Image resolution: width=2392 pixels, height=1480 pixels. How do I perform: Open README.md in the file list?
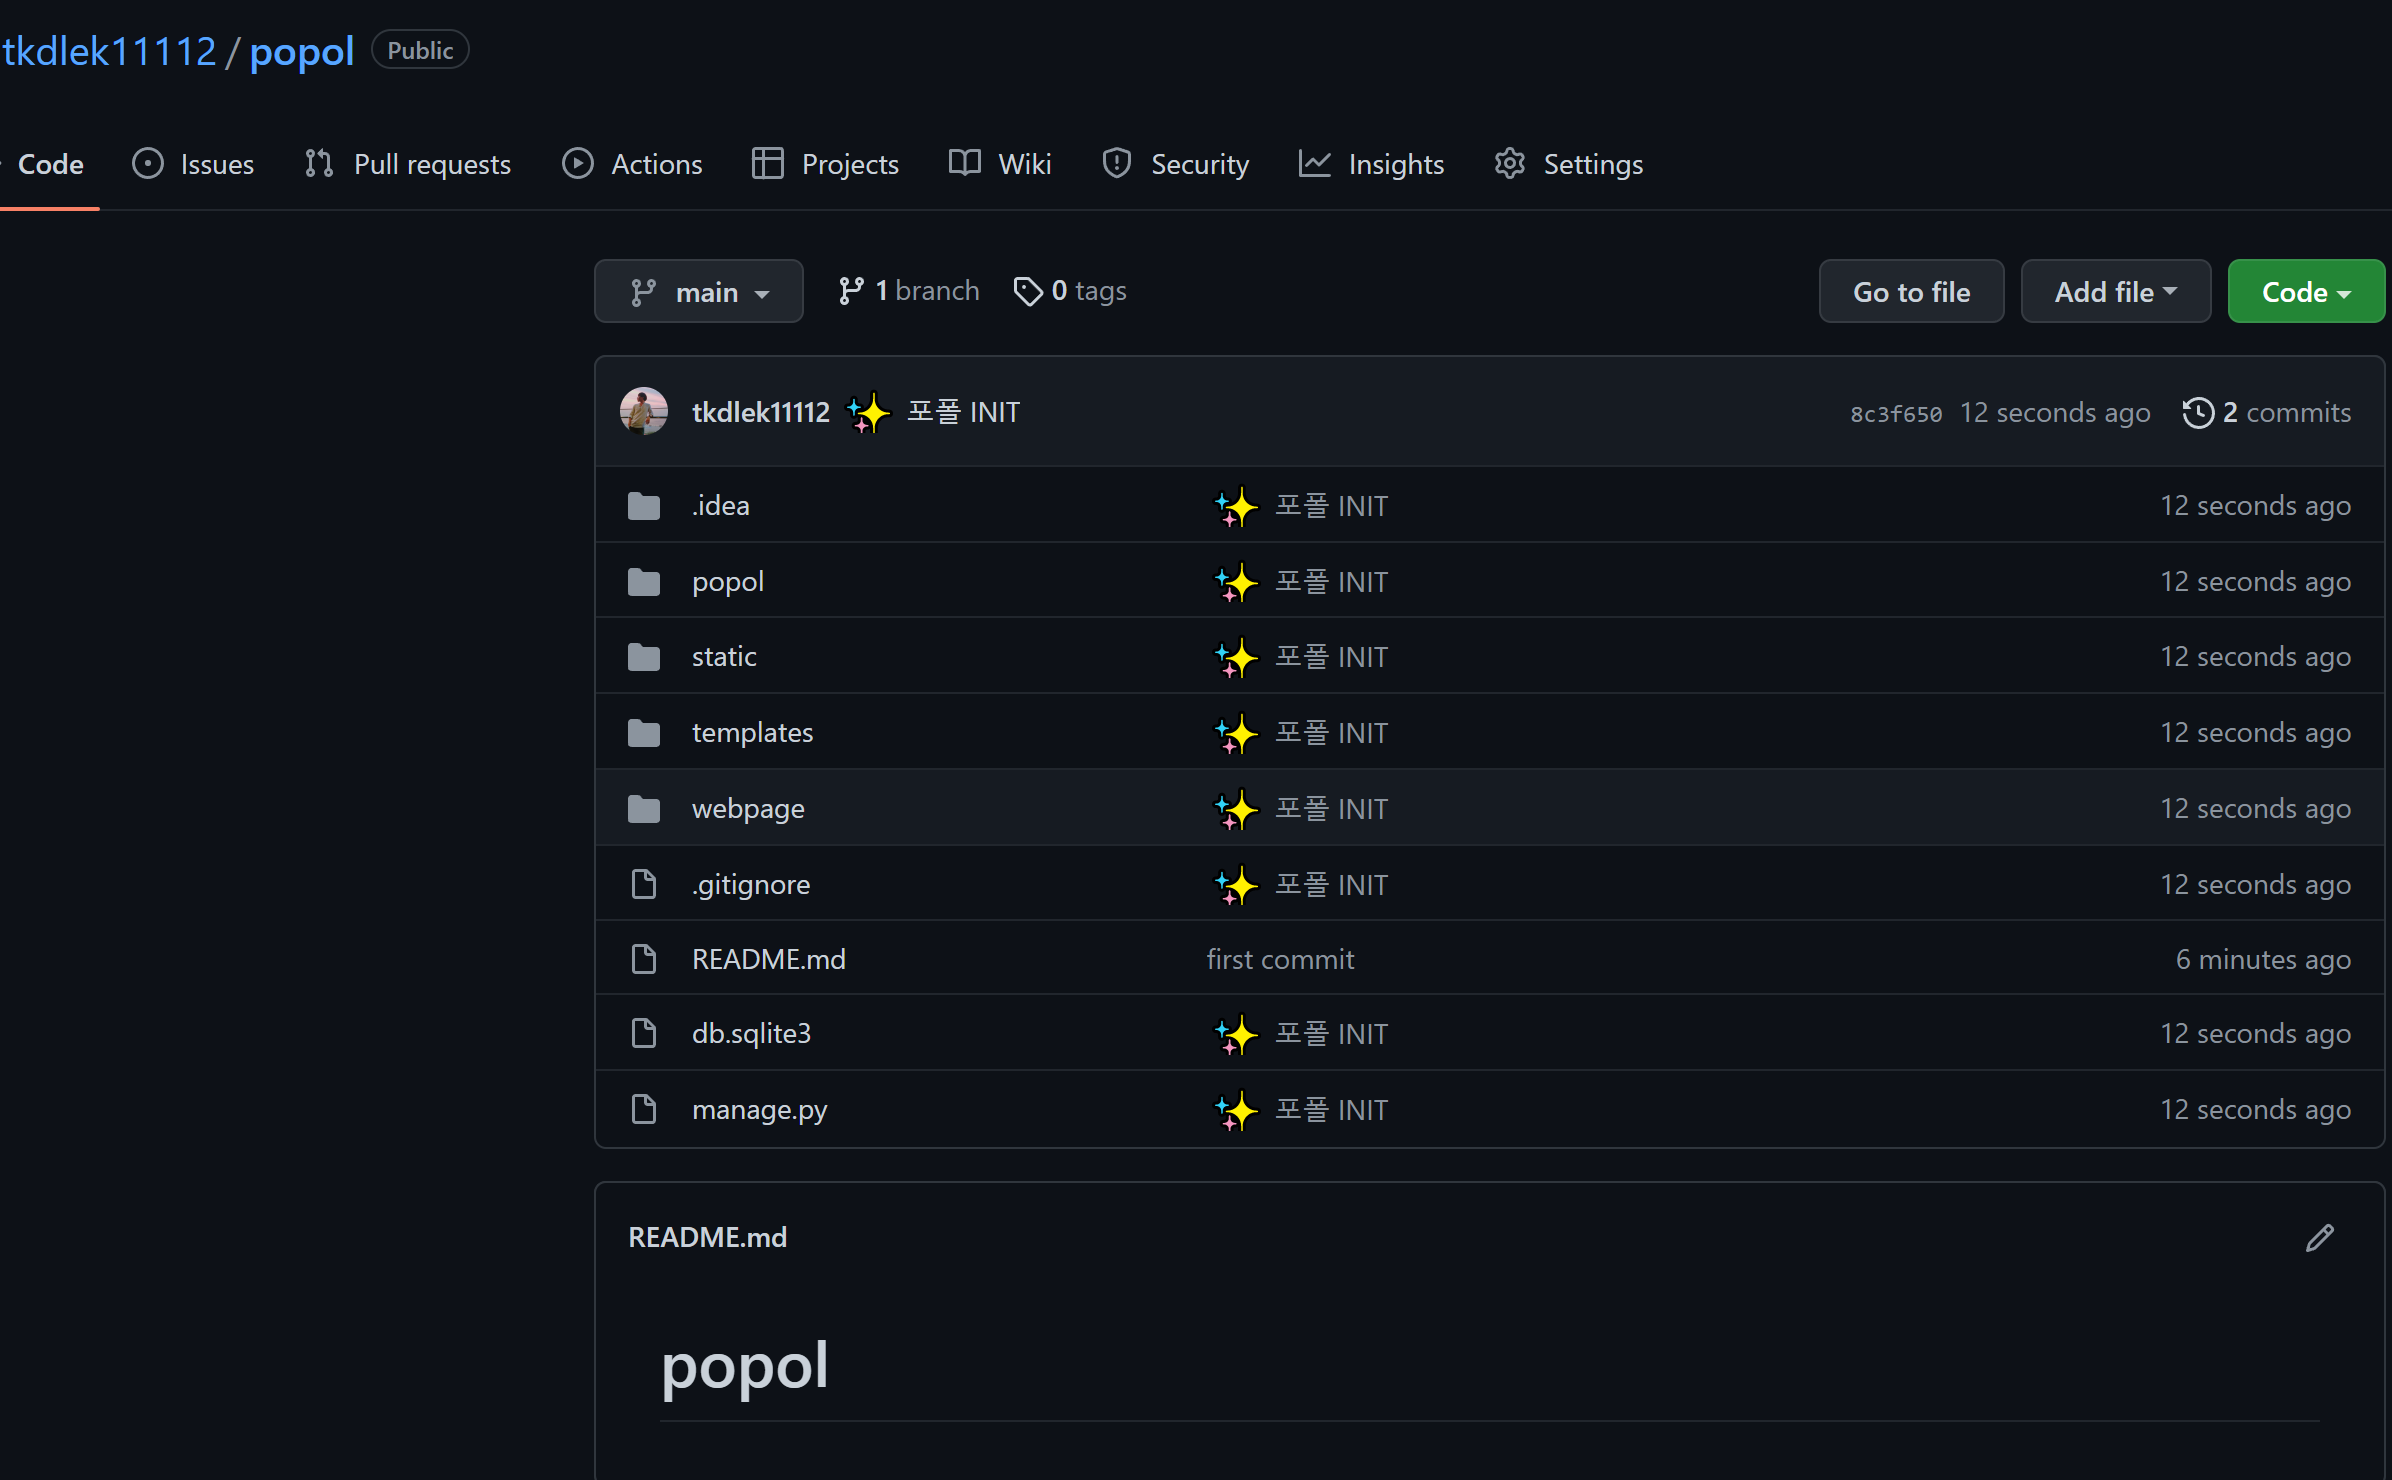pos(768,960)
